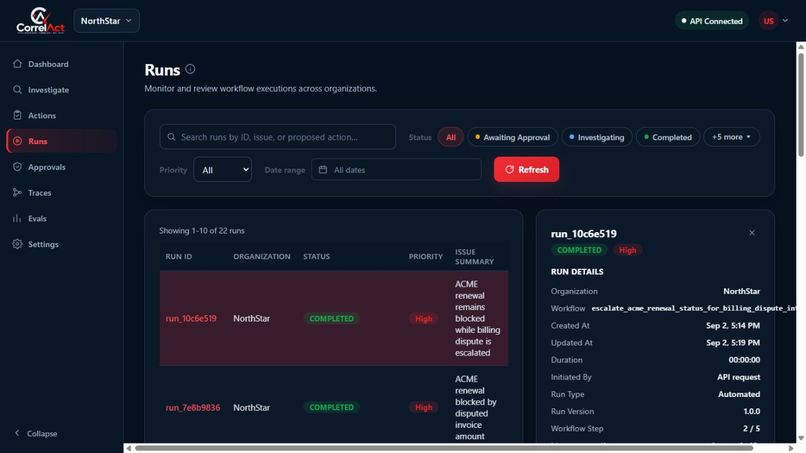Screen dimensions: 806x453
Task: Filter by Completed status
Action: pos(668,137)
